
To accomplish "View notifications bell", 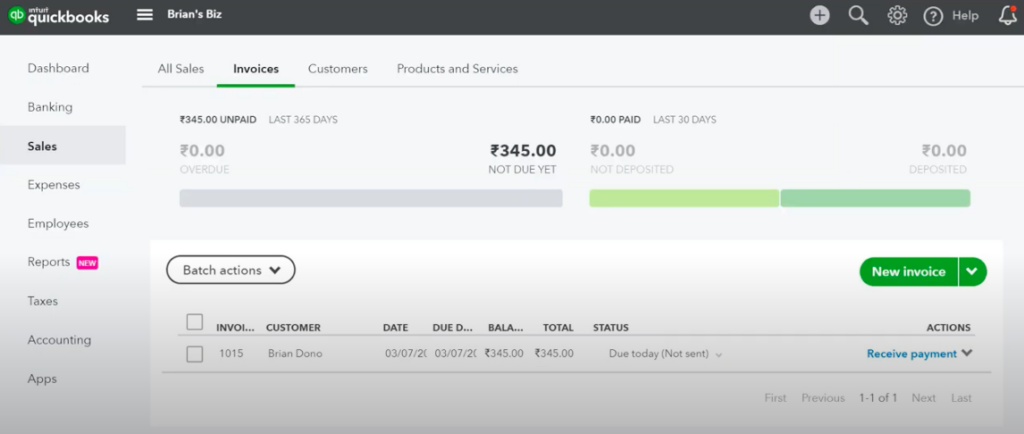I will (x=1008, y=16).
